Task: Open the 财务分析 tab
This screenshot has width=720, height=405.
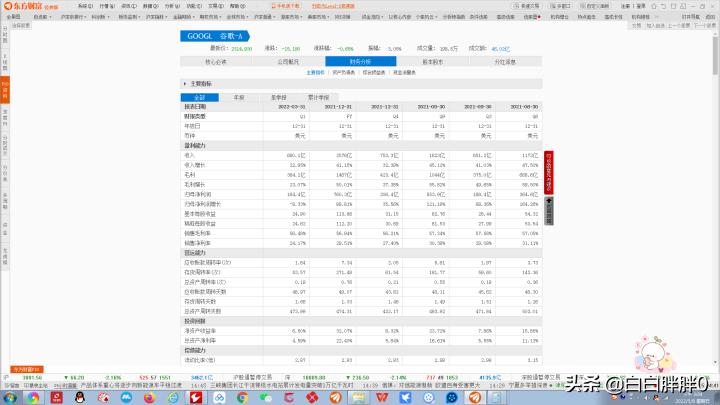Action: 360,62
